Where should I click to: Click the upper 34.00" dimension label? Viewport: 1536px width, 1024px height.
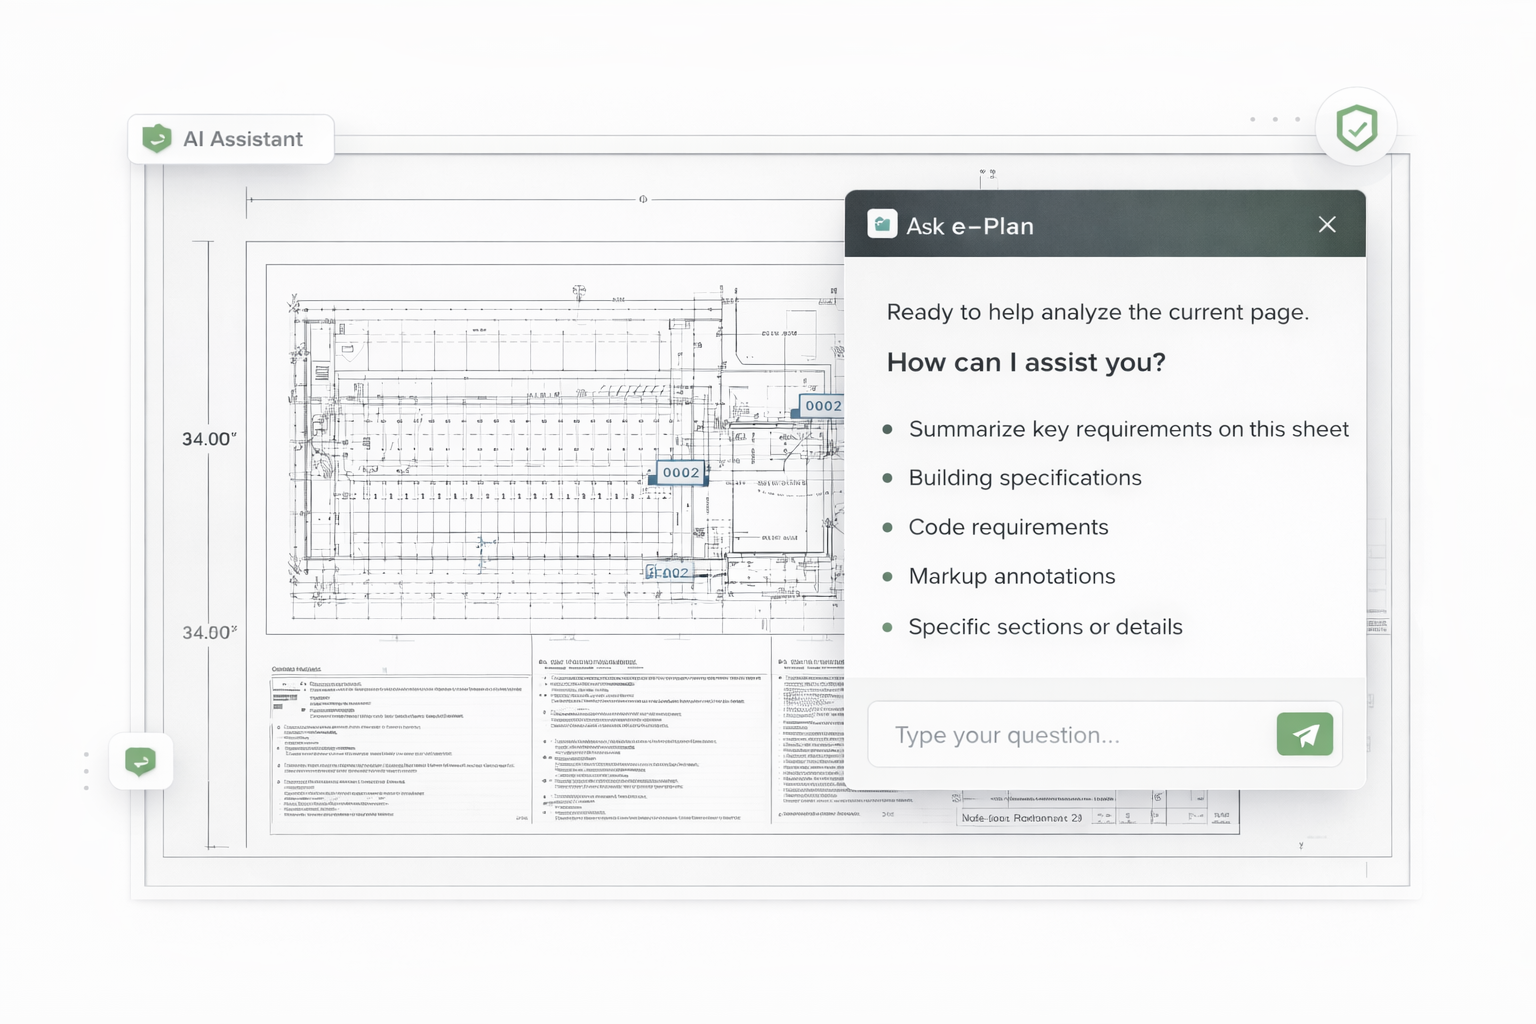[x=209, y=439]
